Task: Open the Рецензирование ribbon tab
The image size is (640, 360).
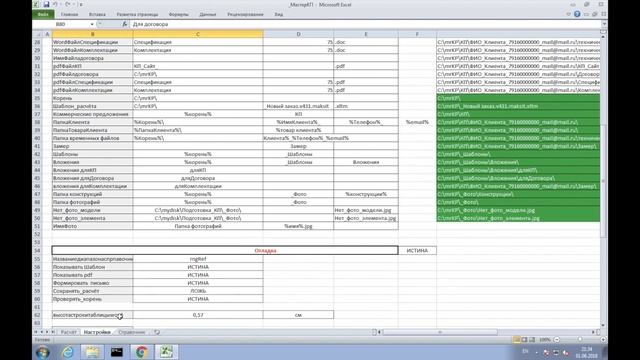Action: coord(245,14)
